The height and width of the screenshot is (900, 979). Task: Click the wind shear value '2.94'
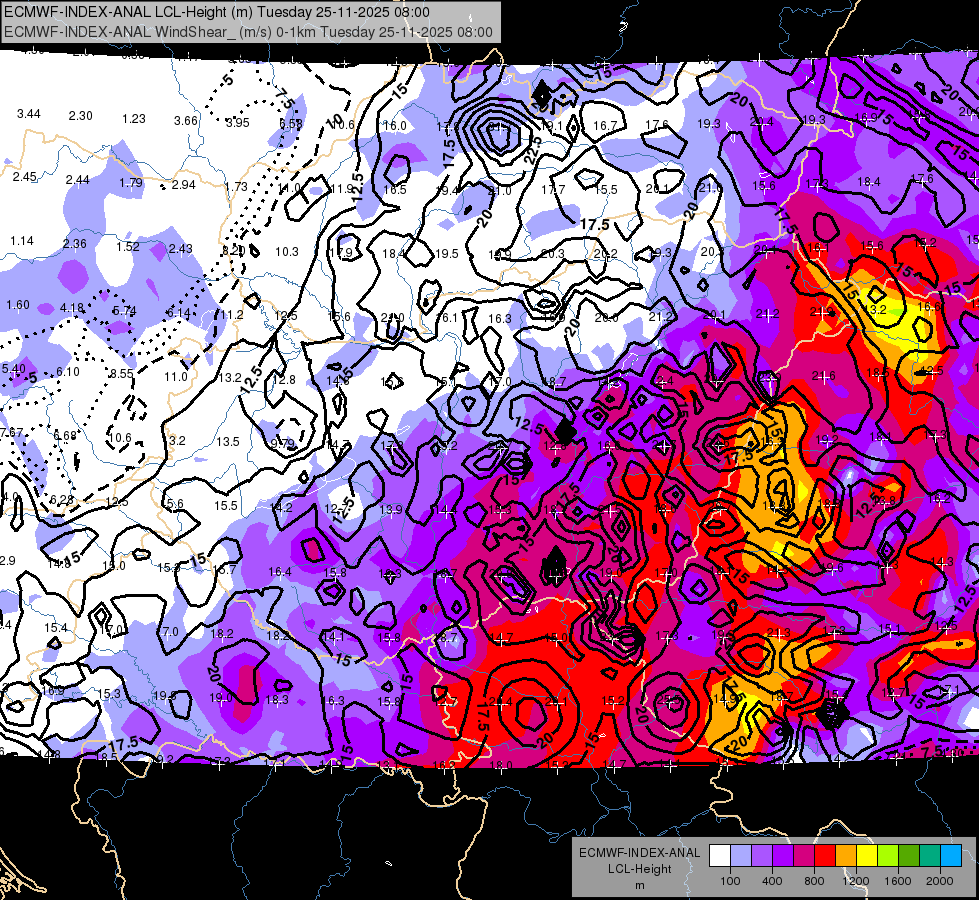coord(184,184)
